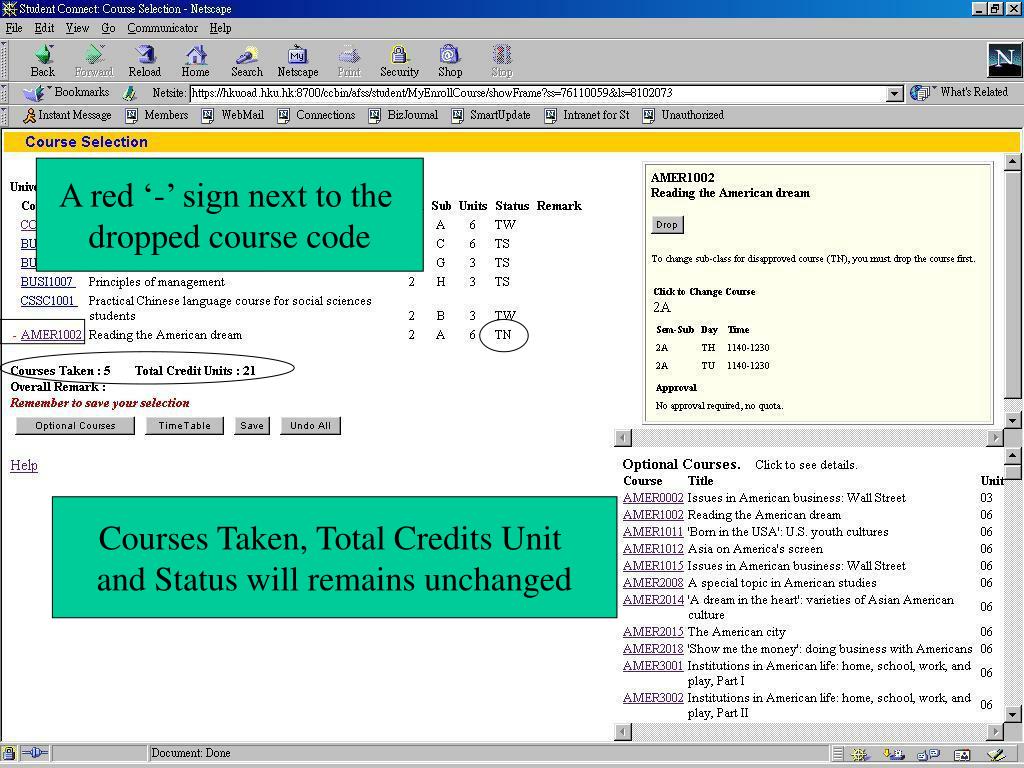The height and width of the screenshot is (768, 1024).
Task: Open Intranet for St bookmark
Action: click(x=586, y=115)
